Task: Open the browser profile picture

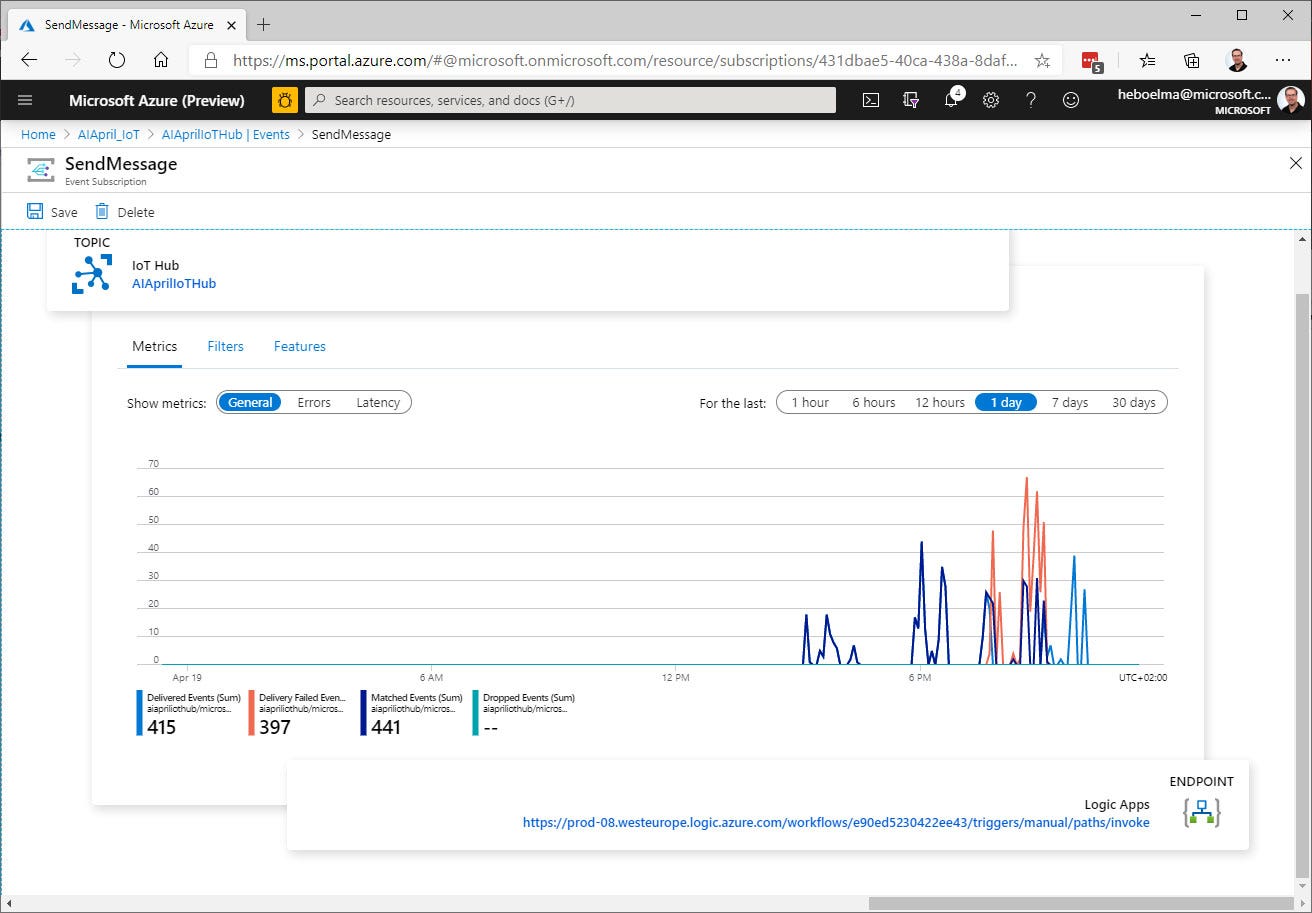Action: point(1237,60)
